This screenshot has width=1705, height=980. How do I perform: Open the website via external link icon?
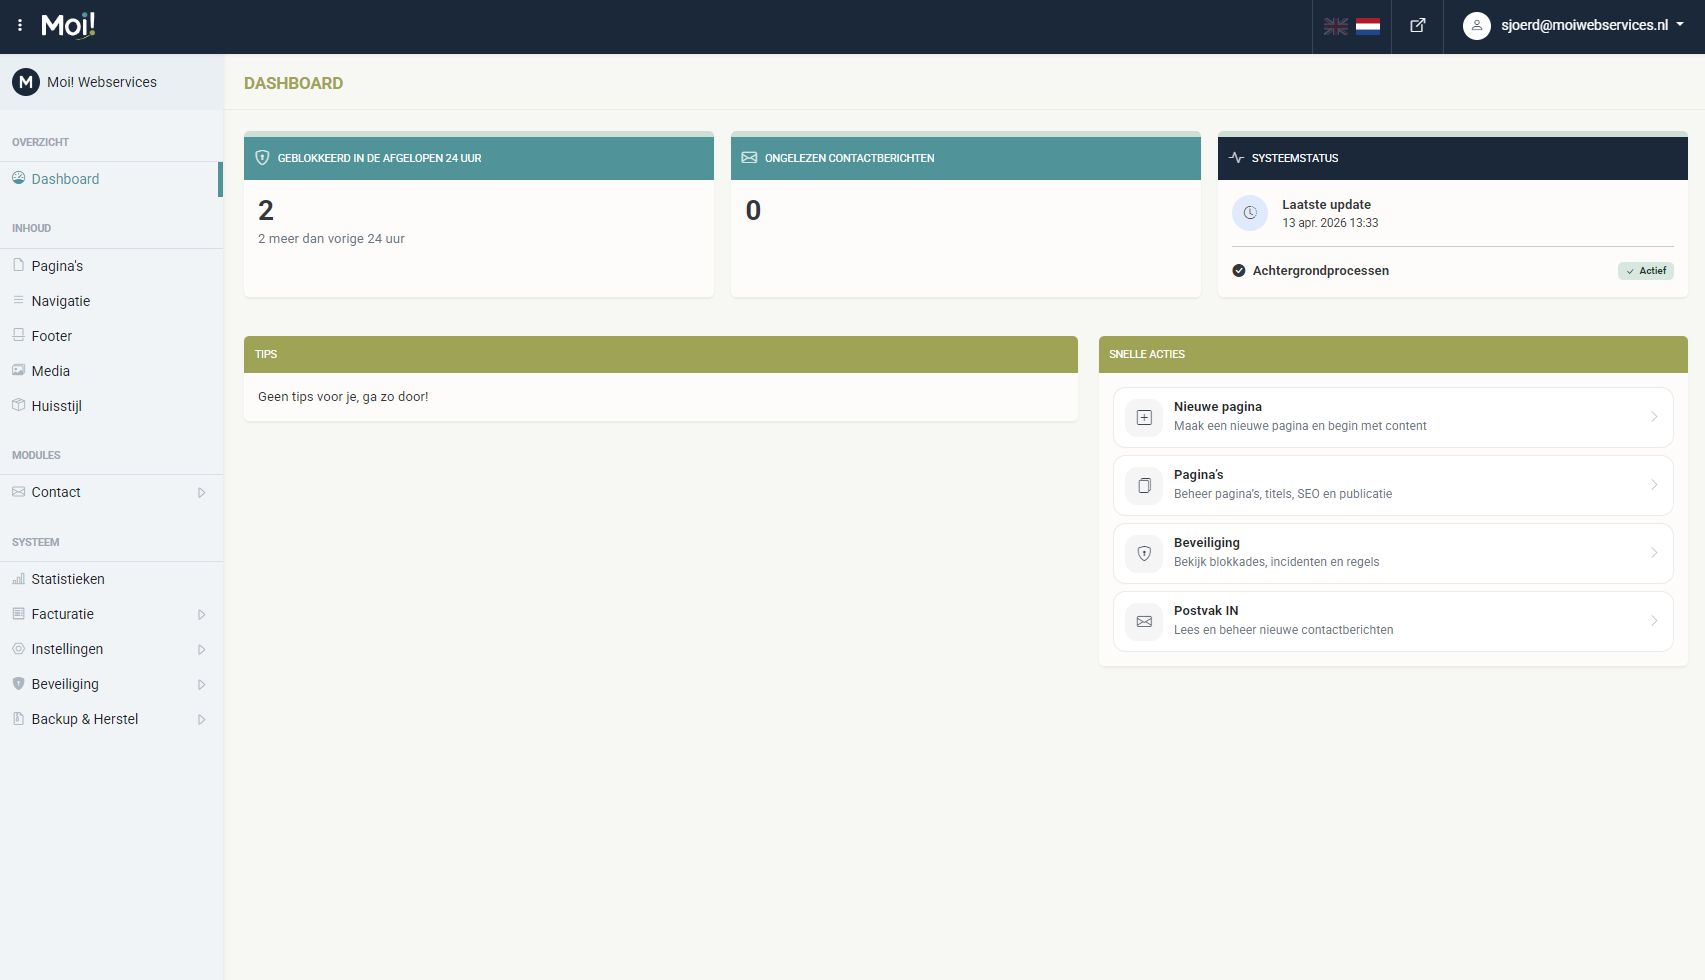tap(1417, 26)
